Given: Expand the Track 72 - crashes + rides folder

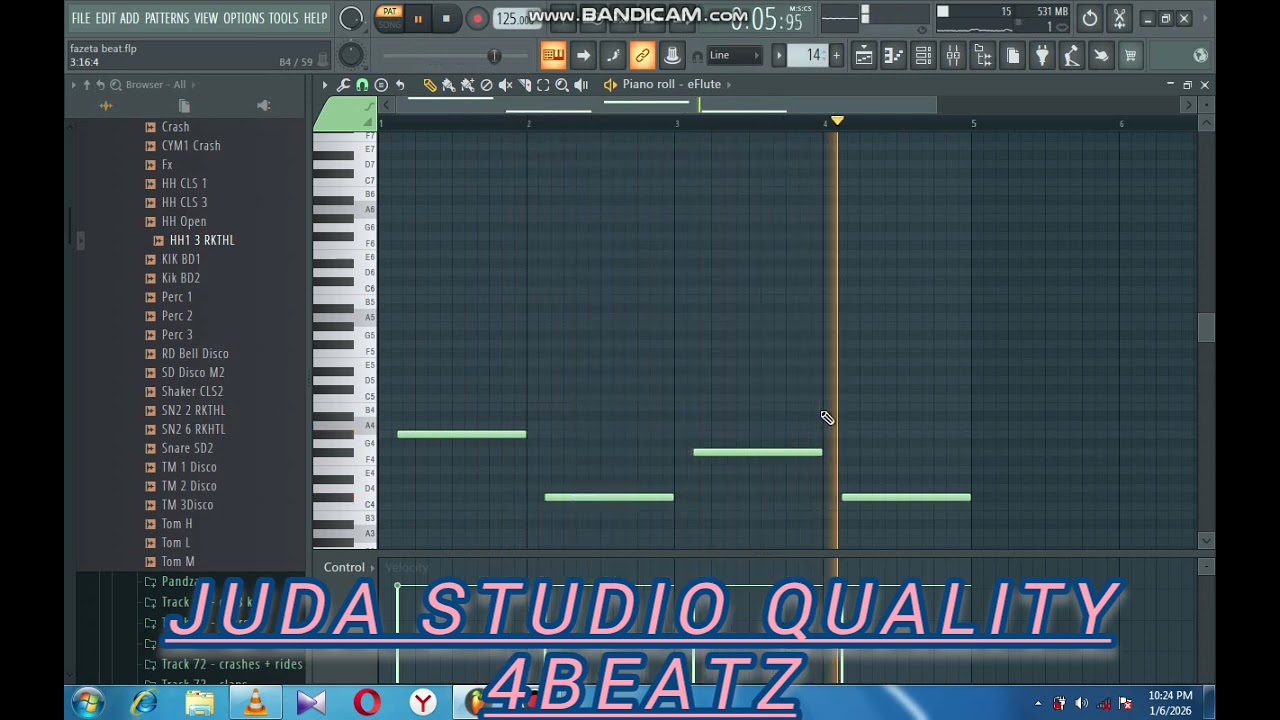Looking at the screenshot, I should click(231, 664).
